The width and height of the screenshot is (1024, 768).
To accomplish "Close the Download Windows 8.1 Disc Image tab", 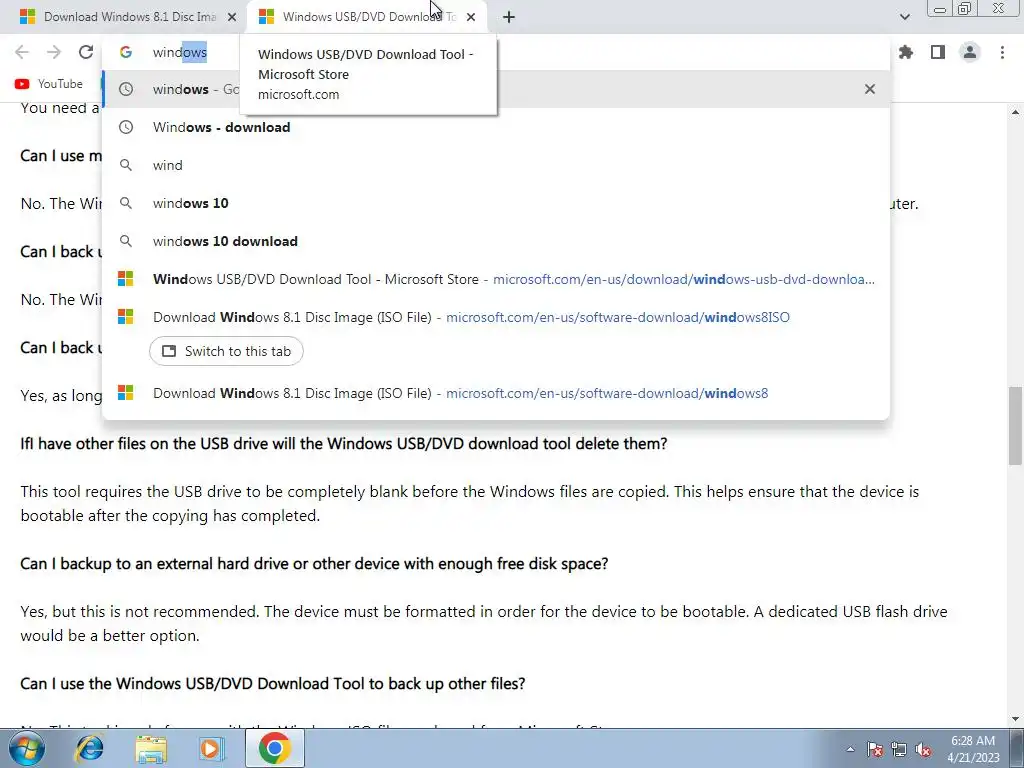I will pyautogui.click(x=232, y=17).
